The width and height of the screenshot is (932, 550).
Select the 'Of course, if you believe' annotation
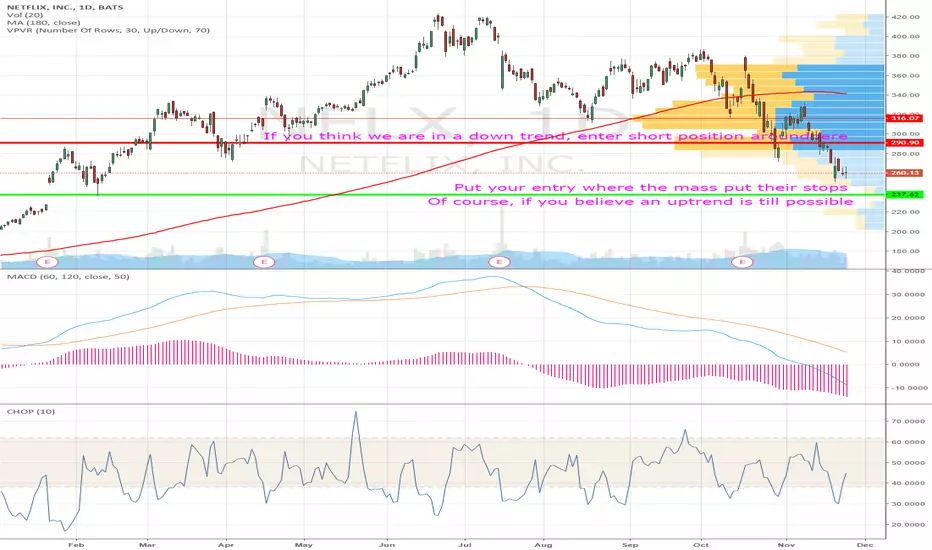pos(641,202)
